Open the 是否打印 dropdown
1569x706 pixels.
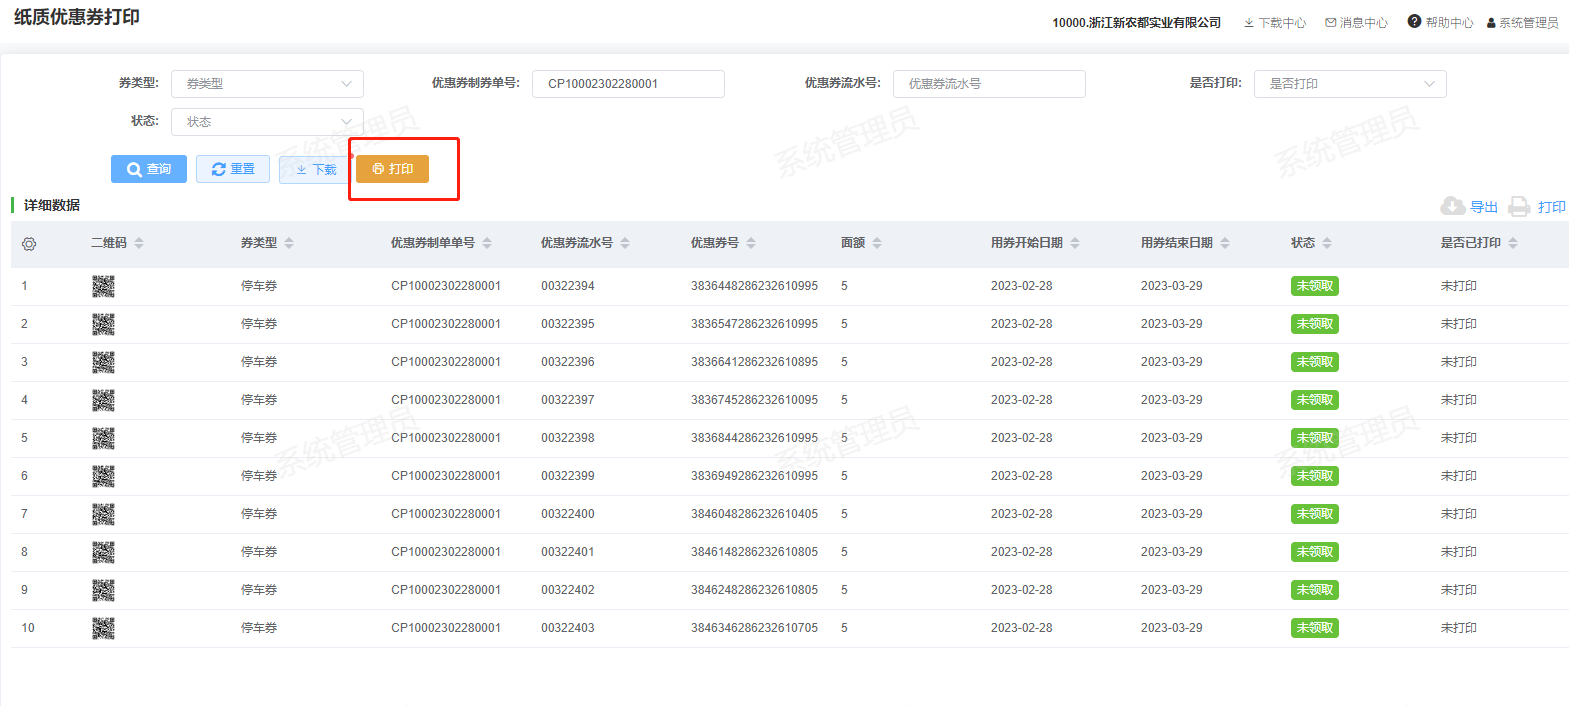1350,84
